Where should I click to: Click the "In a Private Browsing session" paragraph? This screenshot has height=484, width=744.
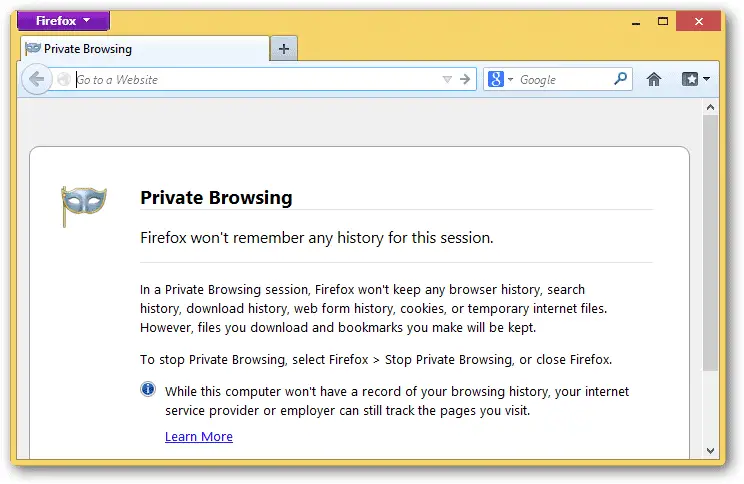coord(373,308)
